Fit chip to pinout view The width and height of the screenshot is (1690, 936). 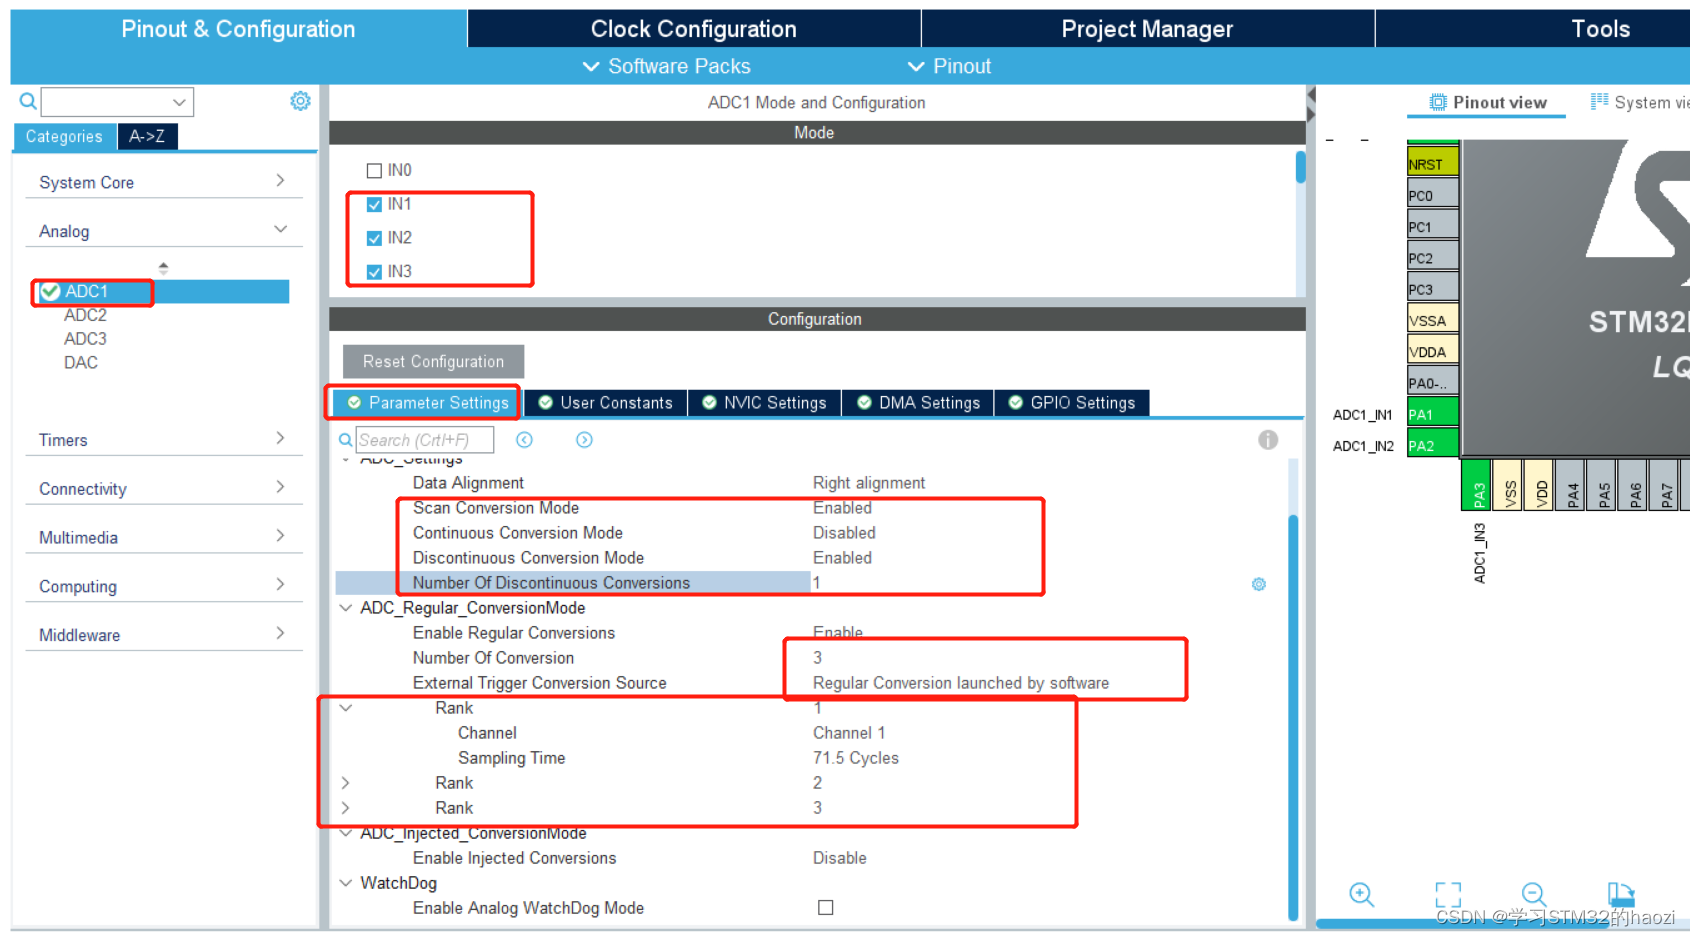(x=1448, y=894)
